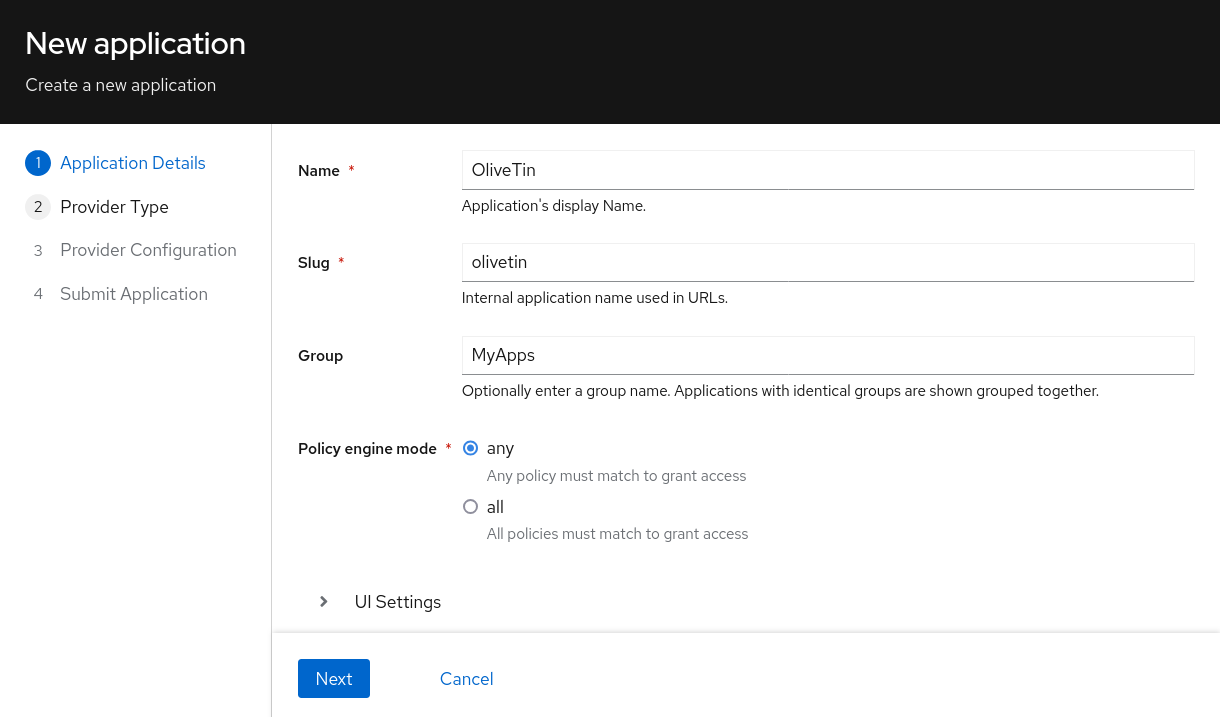This screenshot has width=1221, height=717.
Task: Go to the Provider Type step
Action: (x=114, y=207)
